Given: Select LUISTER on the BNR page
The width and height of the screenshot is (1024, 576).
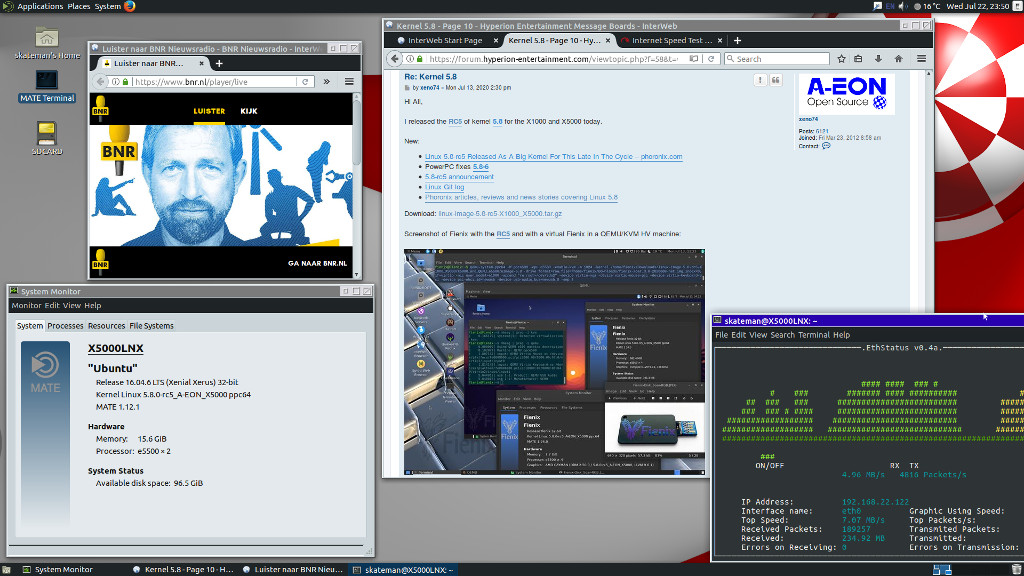Looking at the screenshot, I should pos(209,111).
